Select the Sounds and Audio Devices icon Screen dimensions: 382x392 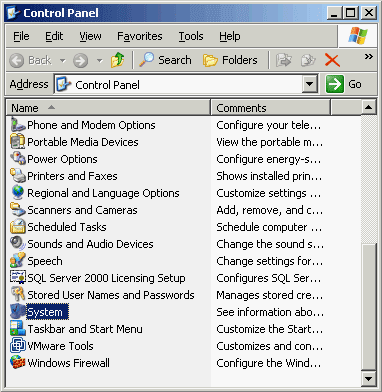click(x=18, y=244)
